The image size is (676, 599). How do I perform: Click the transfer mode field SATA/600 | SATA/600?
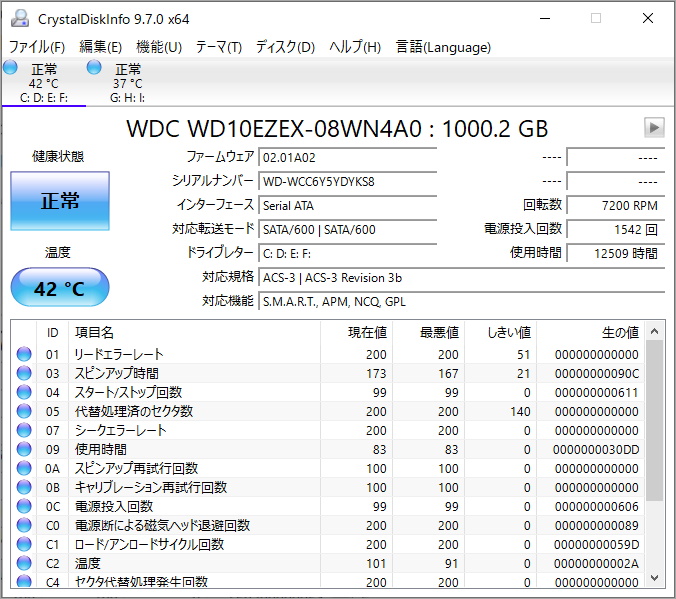coord(347,229)
